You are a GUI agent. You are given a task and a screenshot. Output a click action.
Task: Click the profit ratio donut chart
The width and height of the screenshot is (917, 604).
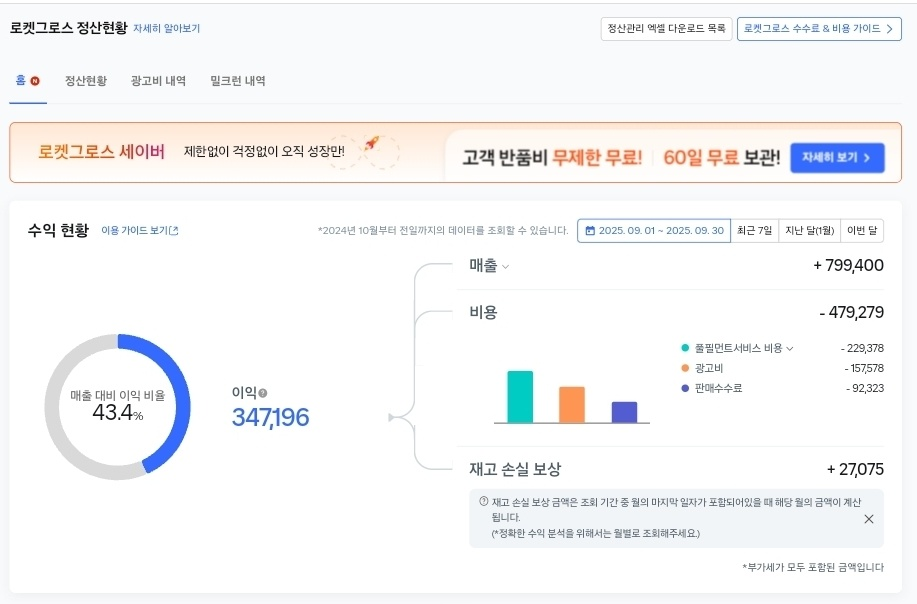point(118,407)
